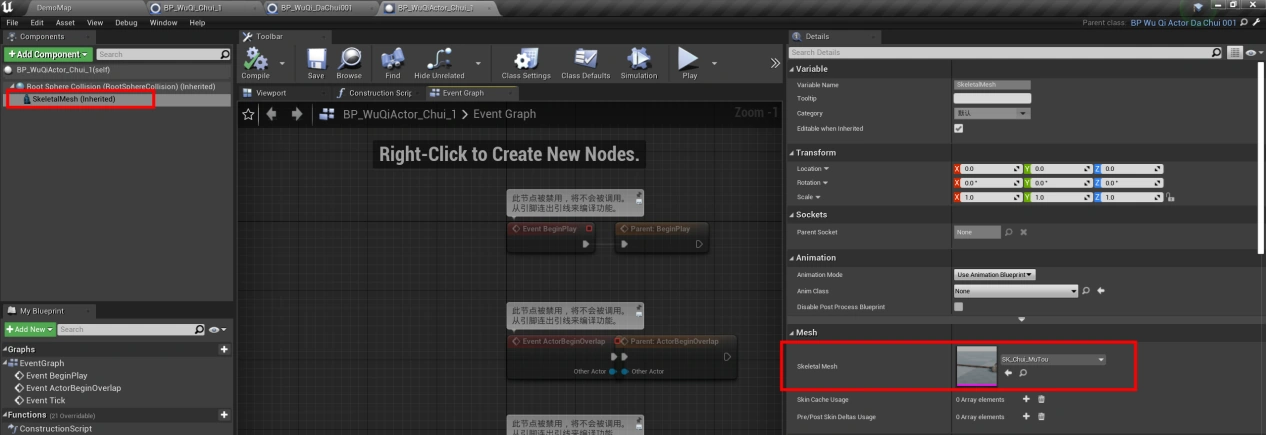
Task: Use selected asset arrow under SK_Chui_MuTou
Action: [x=1008, y=373]
